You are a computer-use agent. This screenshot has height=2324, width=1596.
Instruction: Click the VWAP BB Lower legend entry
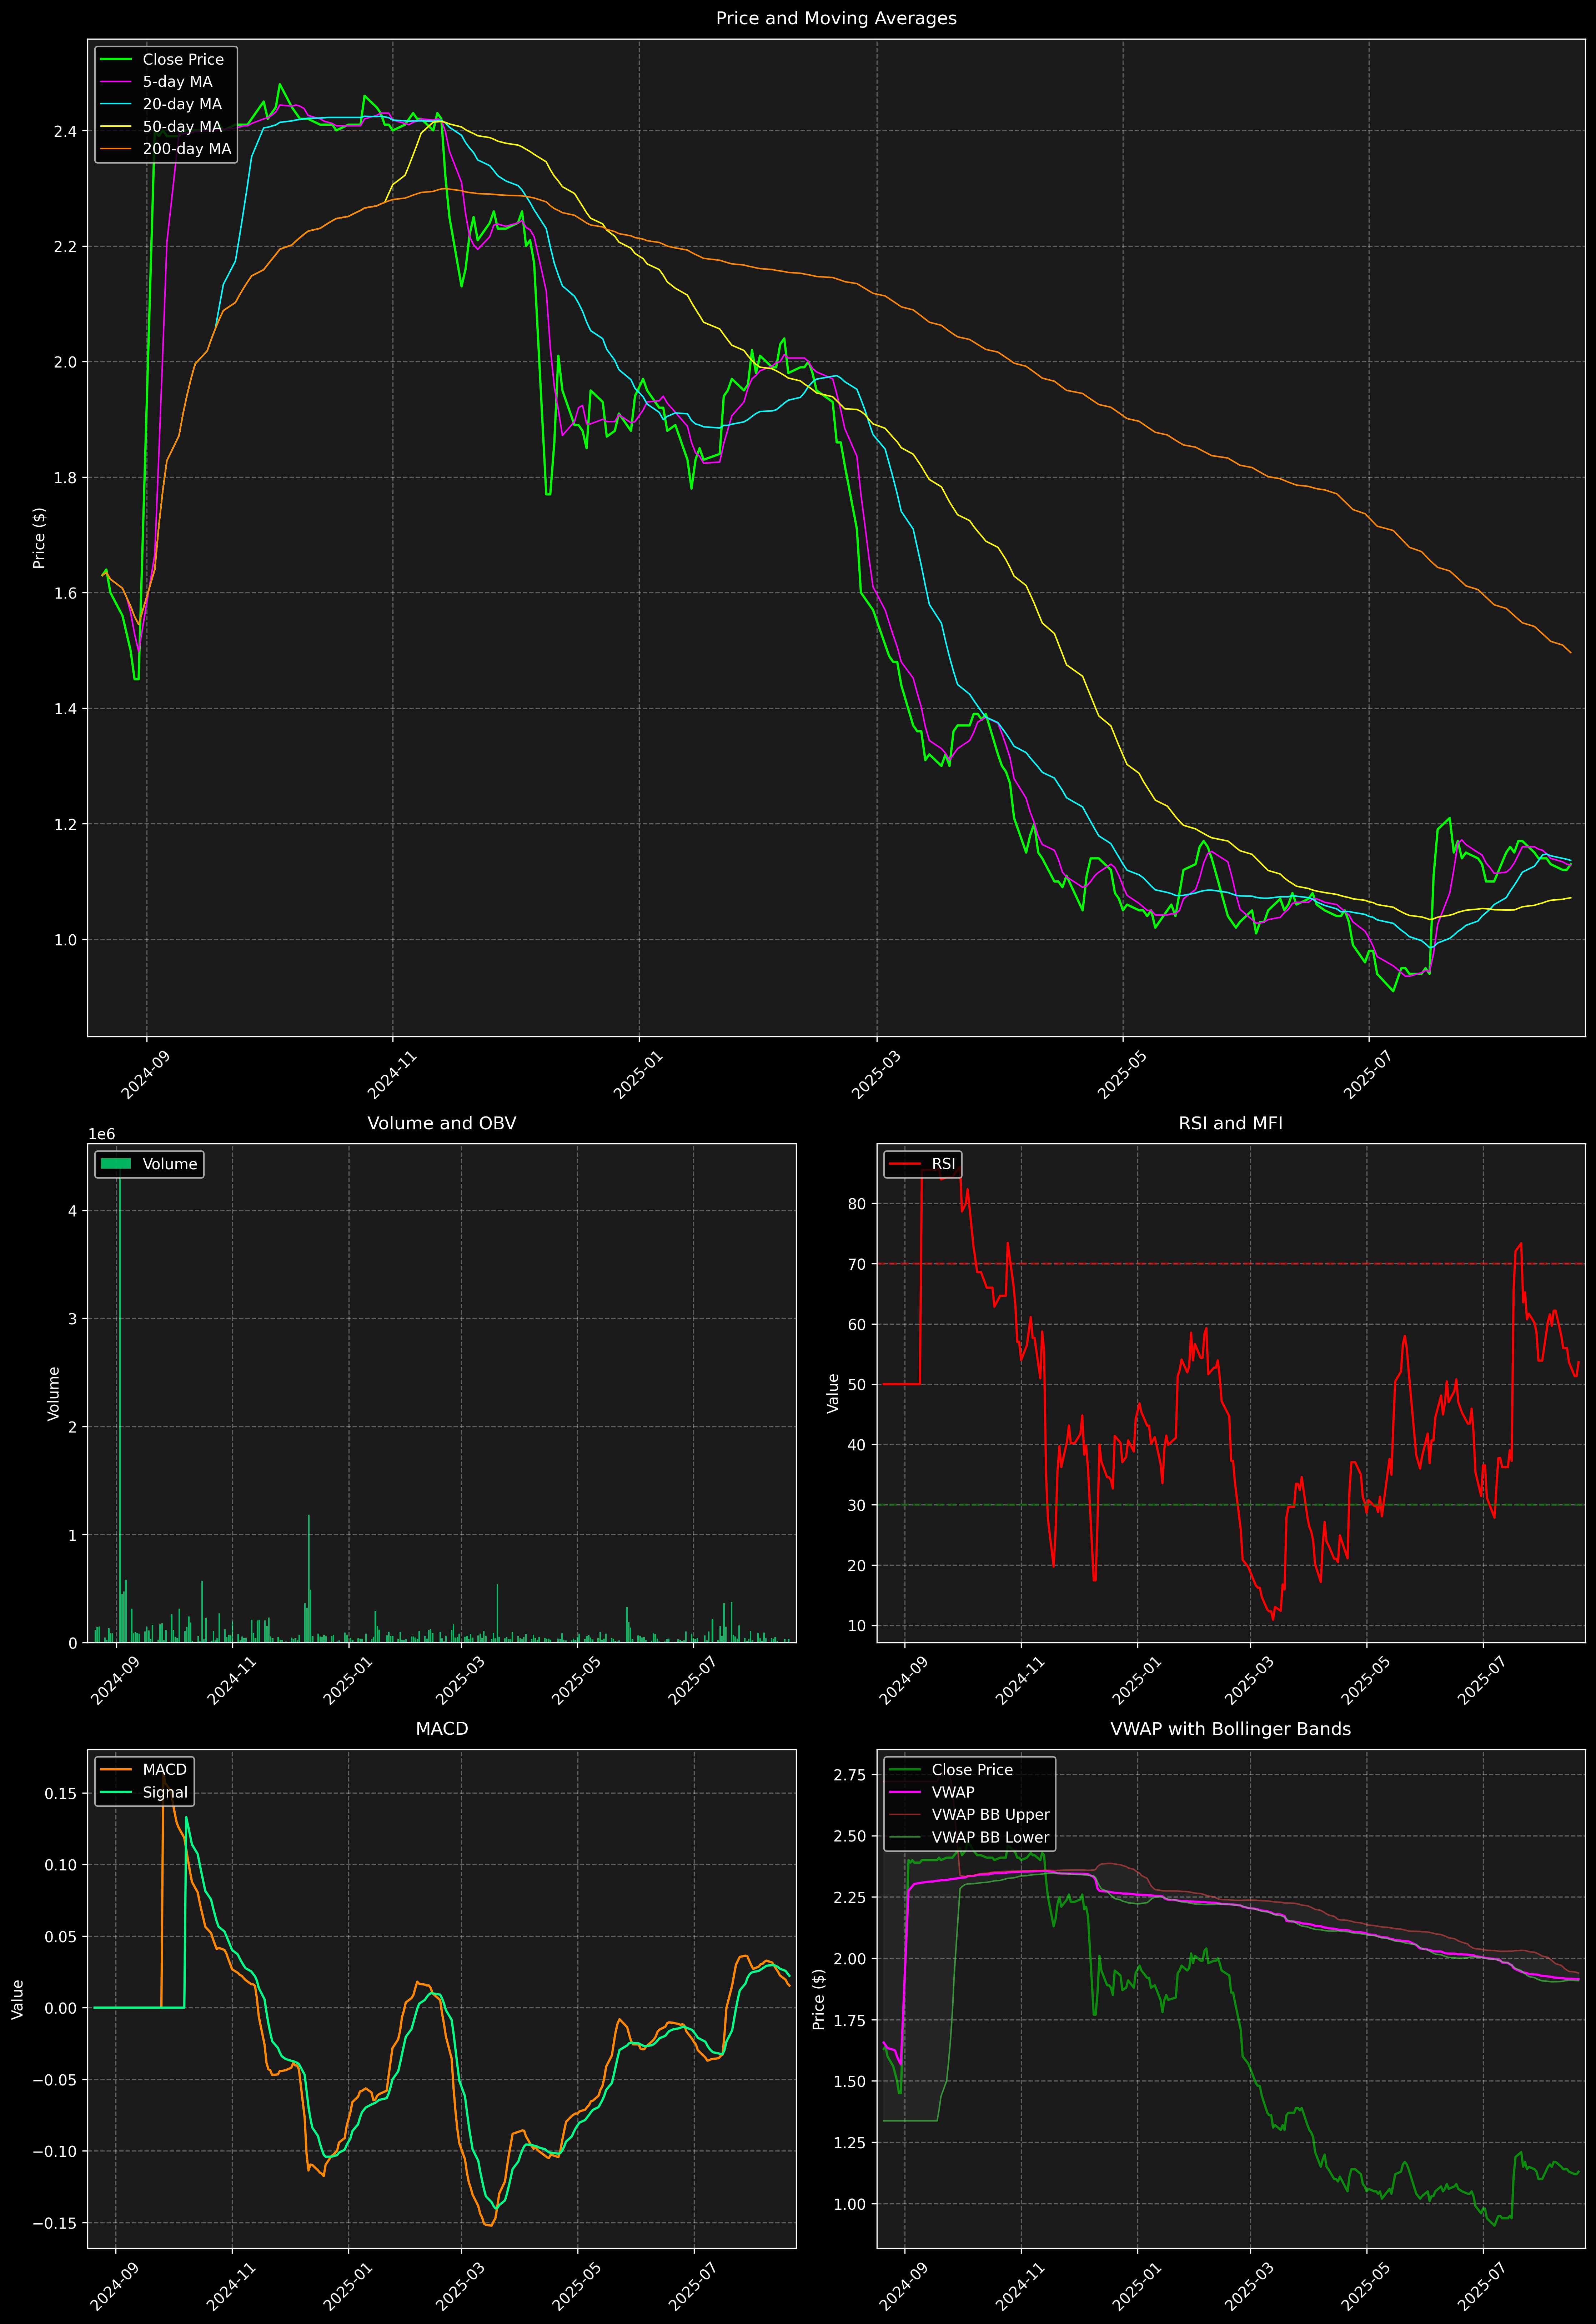(x=990, y=1837)
